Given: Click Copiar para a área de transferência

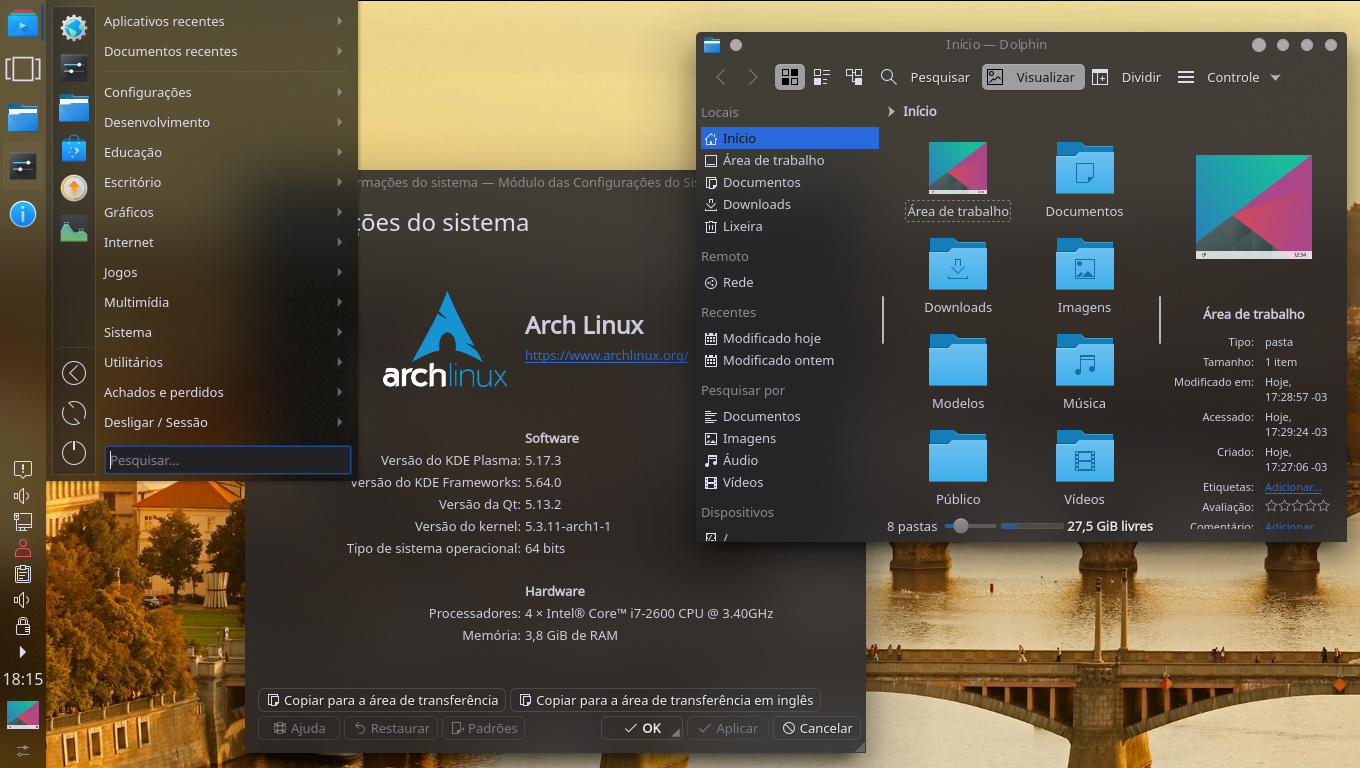Looking at the screenshot, I should pos(382,700).
